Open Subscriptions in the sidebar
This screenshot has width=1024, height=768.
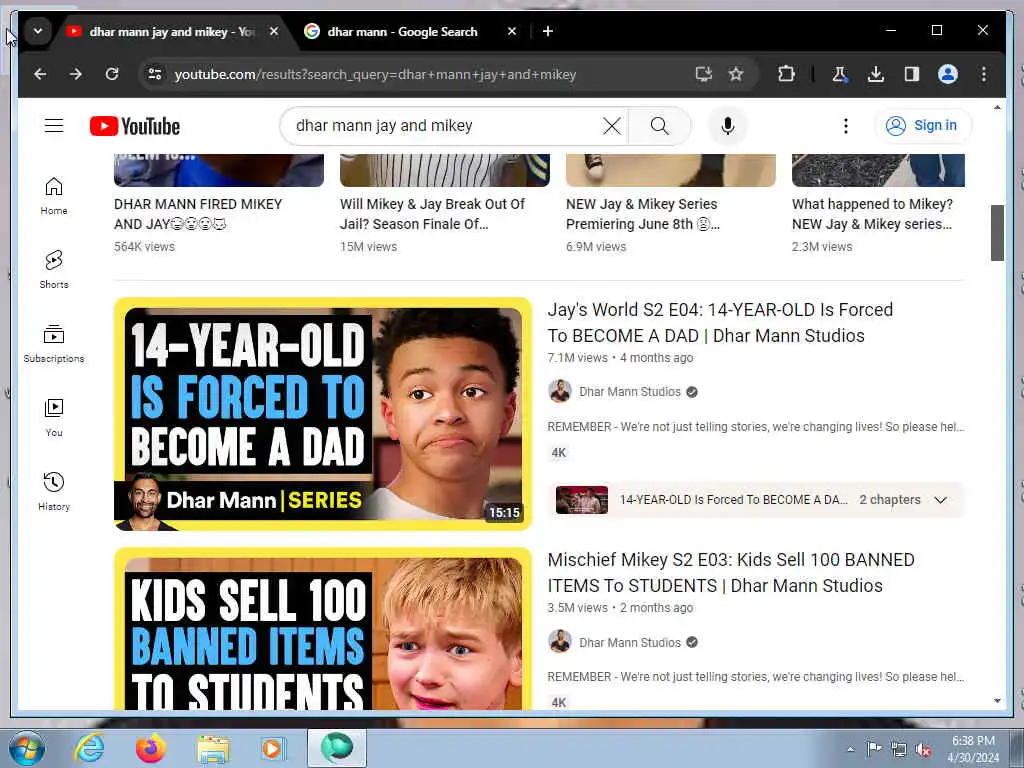point(54,344)
